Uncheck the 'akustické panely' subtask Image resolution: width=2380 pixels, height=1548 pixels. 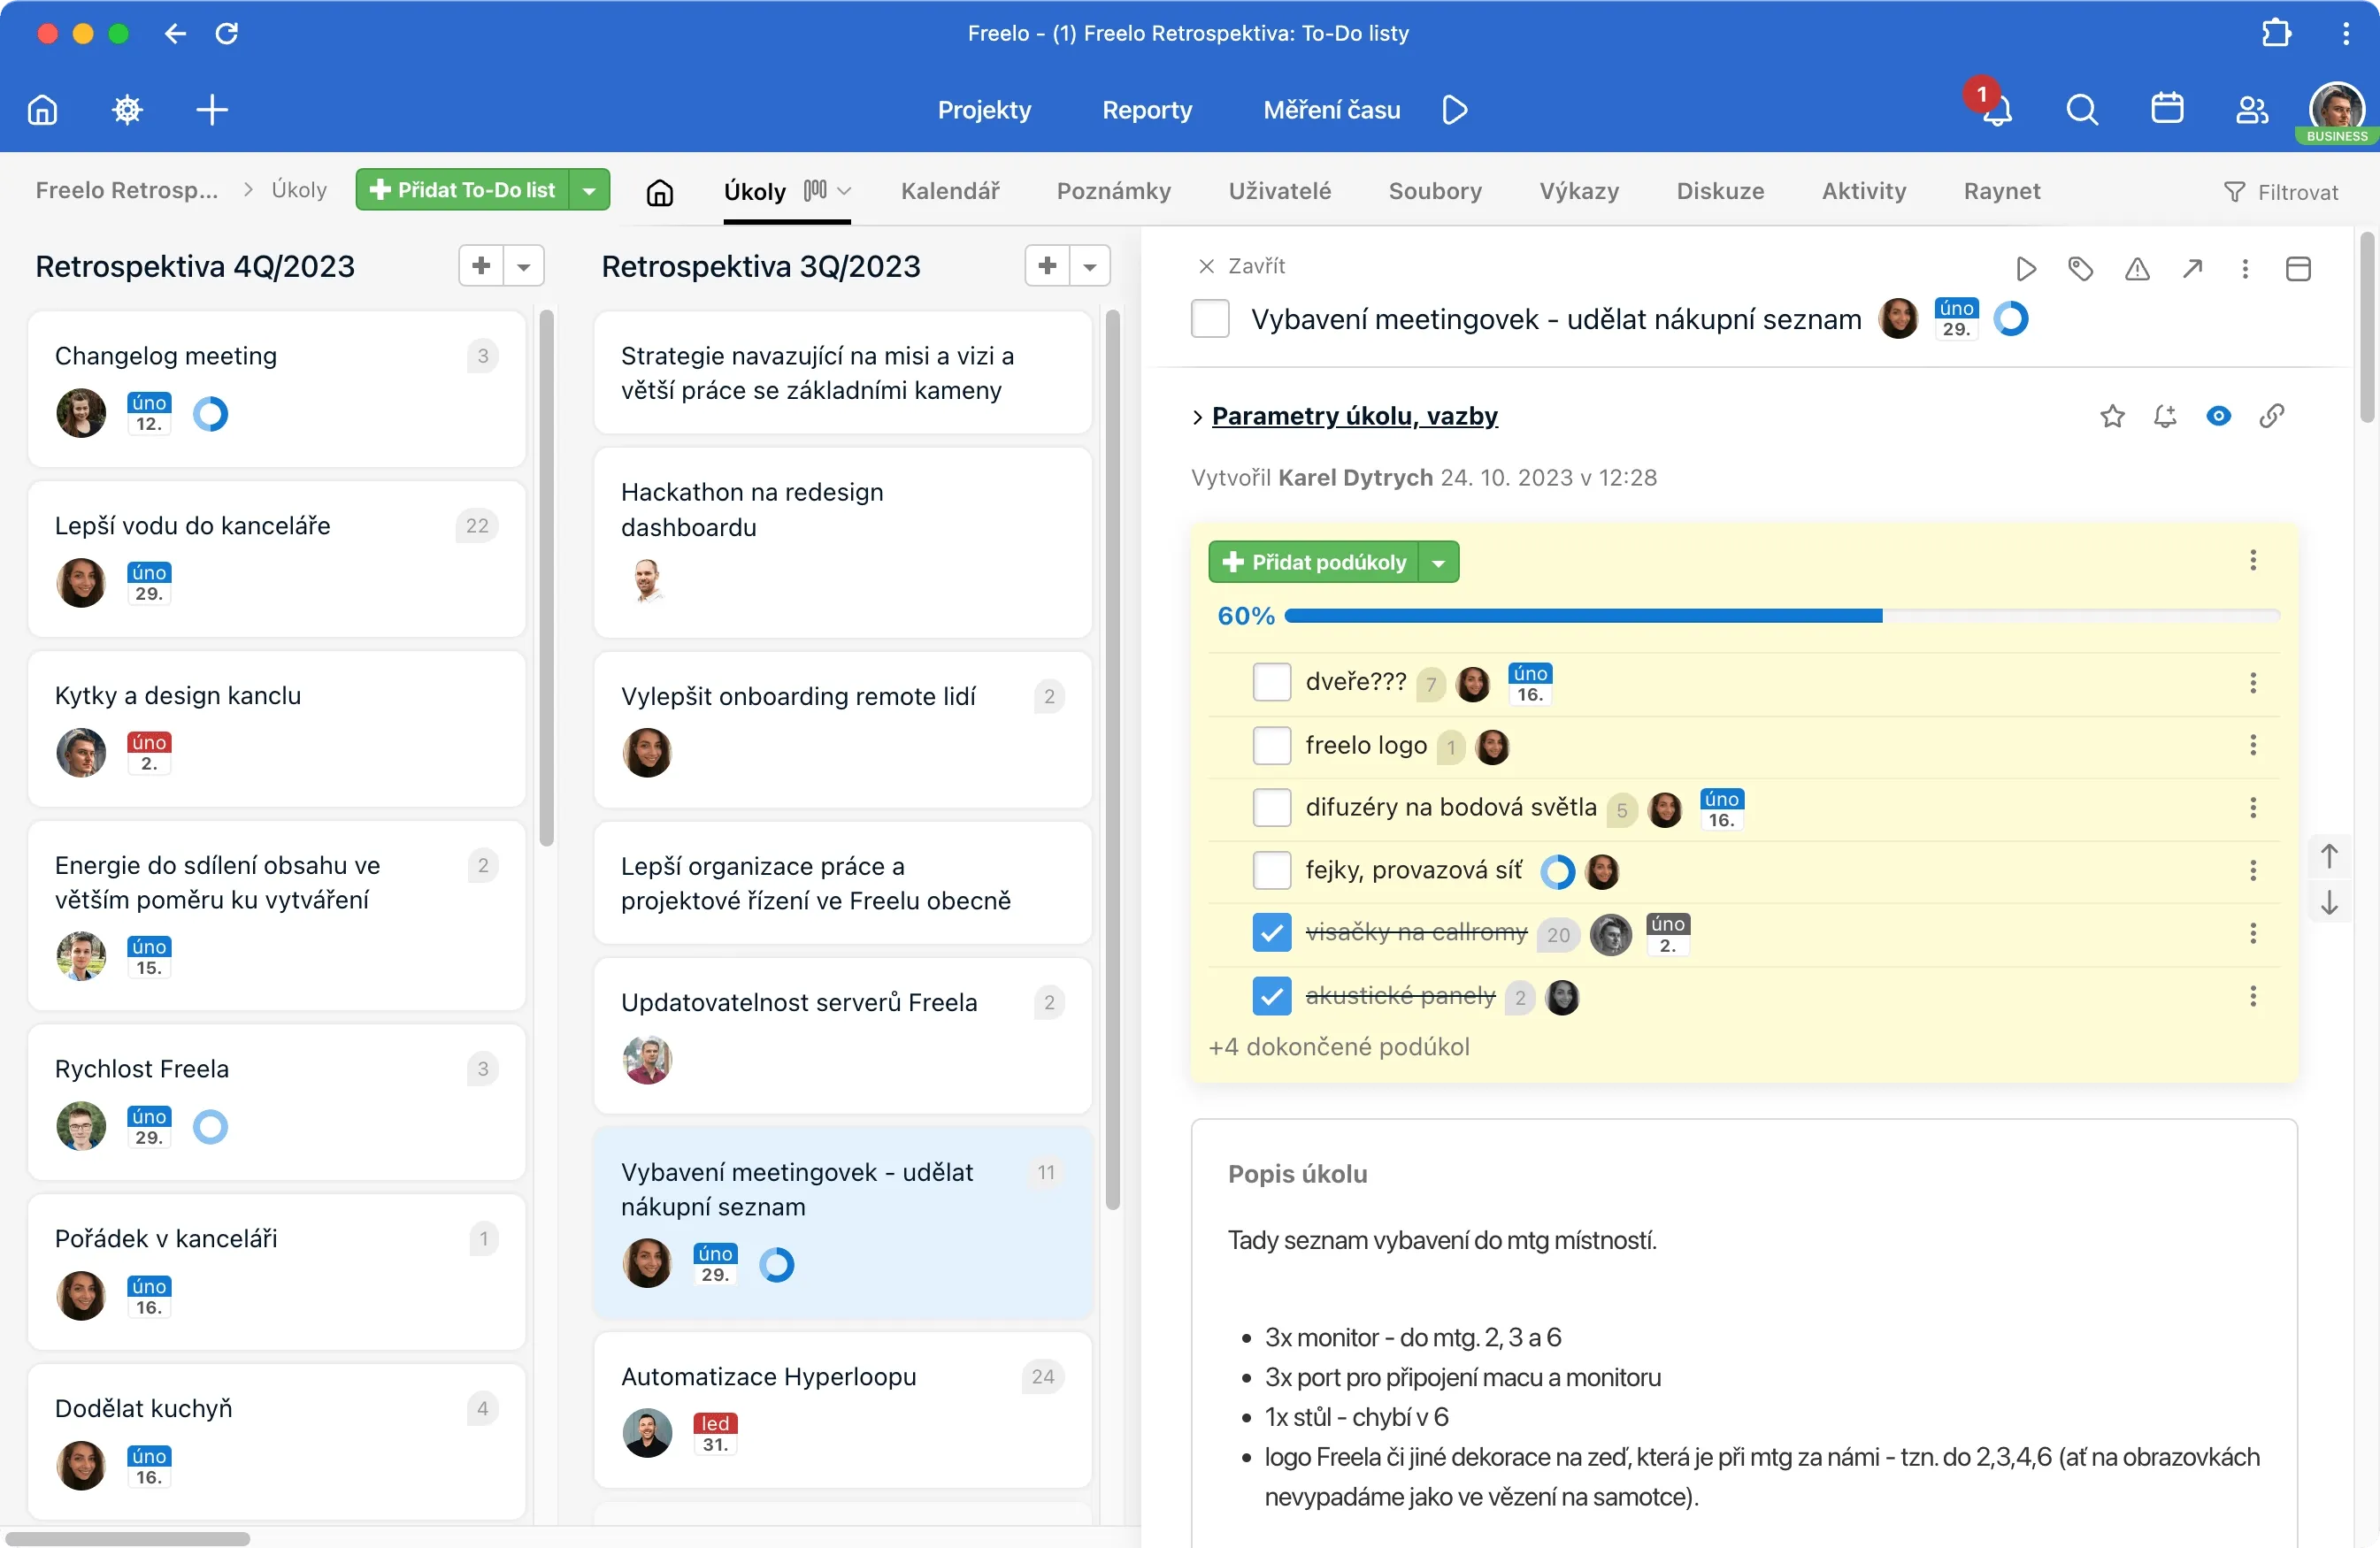tap(1271, 996)
